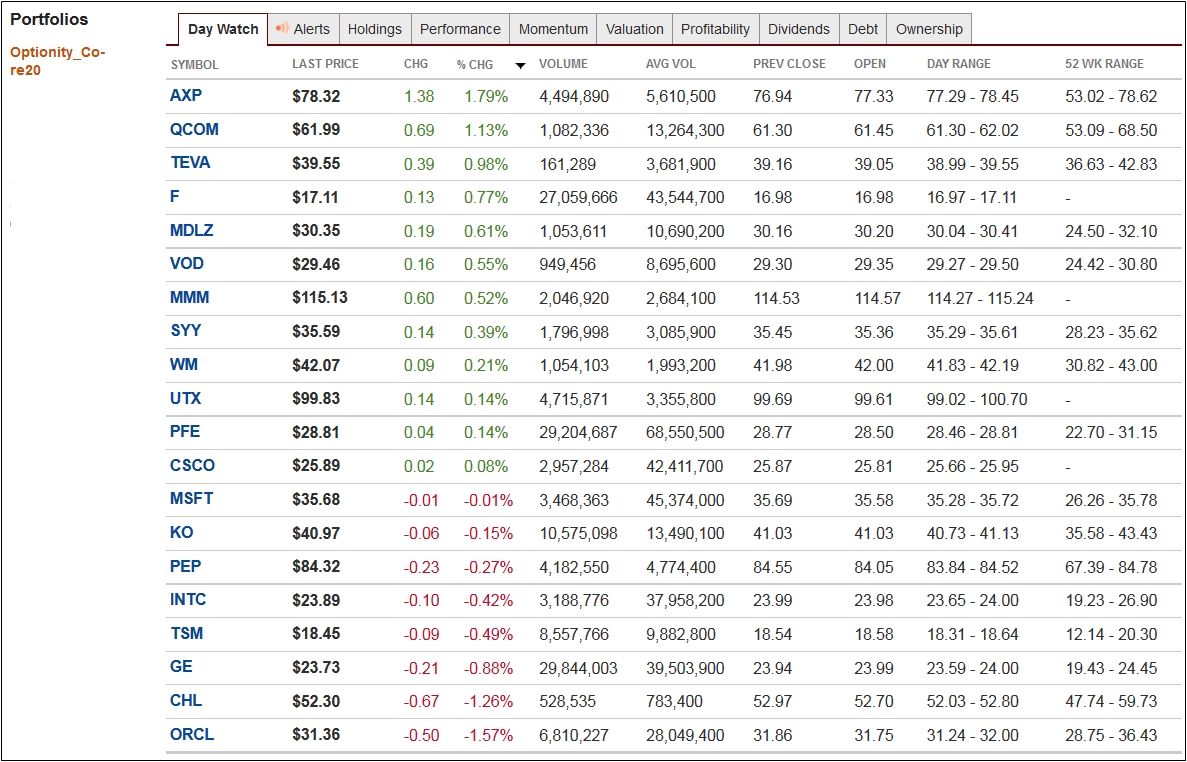The height and width of the screenshot is (762, 1187).
Task: Sort by the CHG column header
Action: (416, 64)
